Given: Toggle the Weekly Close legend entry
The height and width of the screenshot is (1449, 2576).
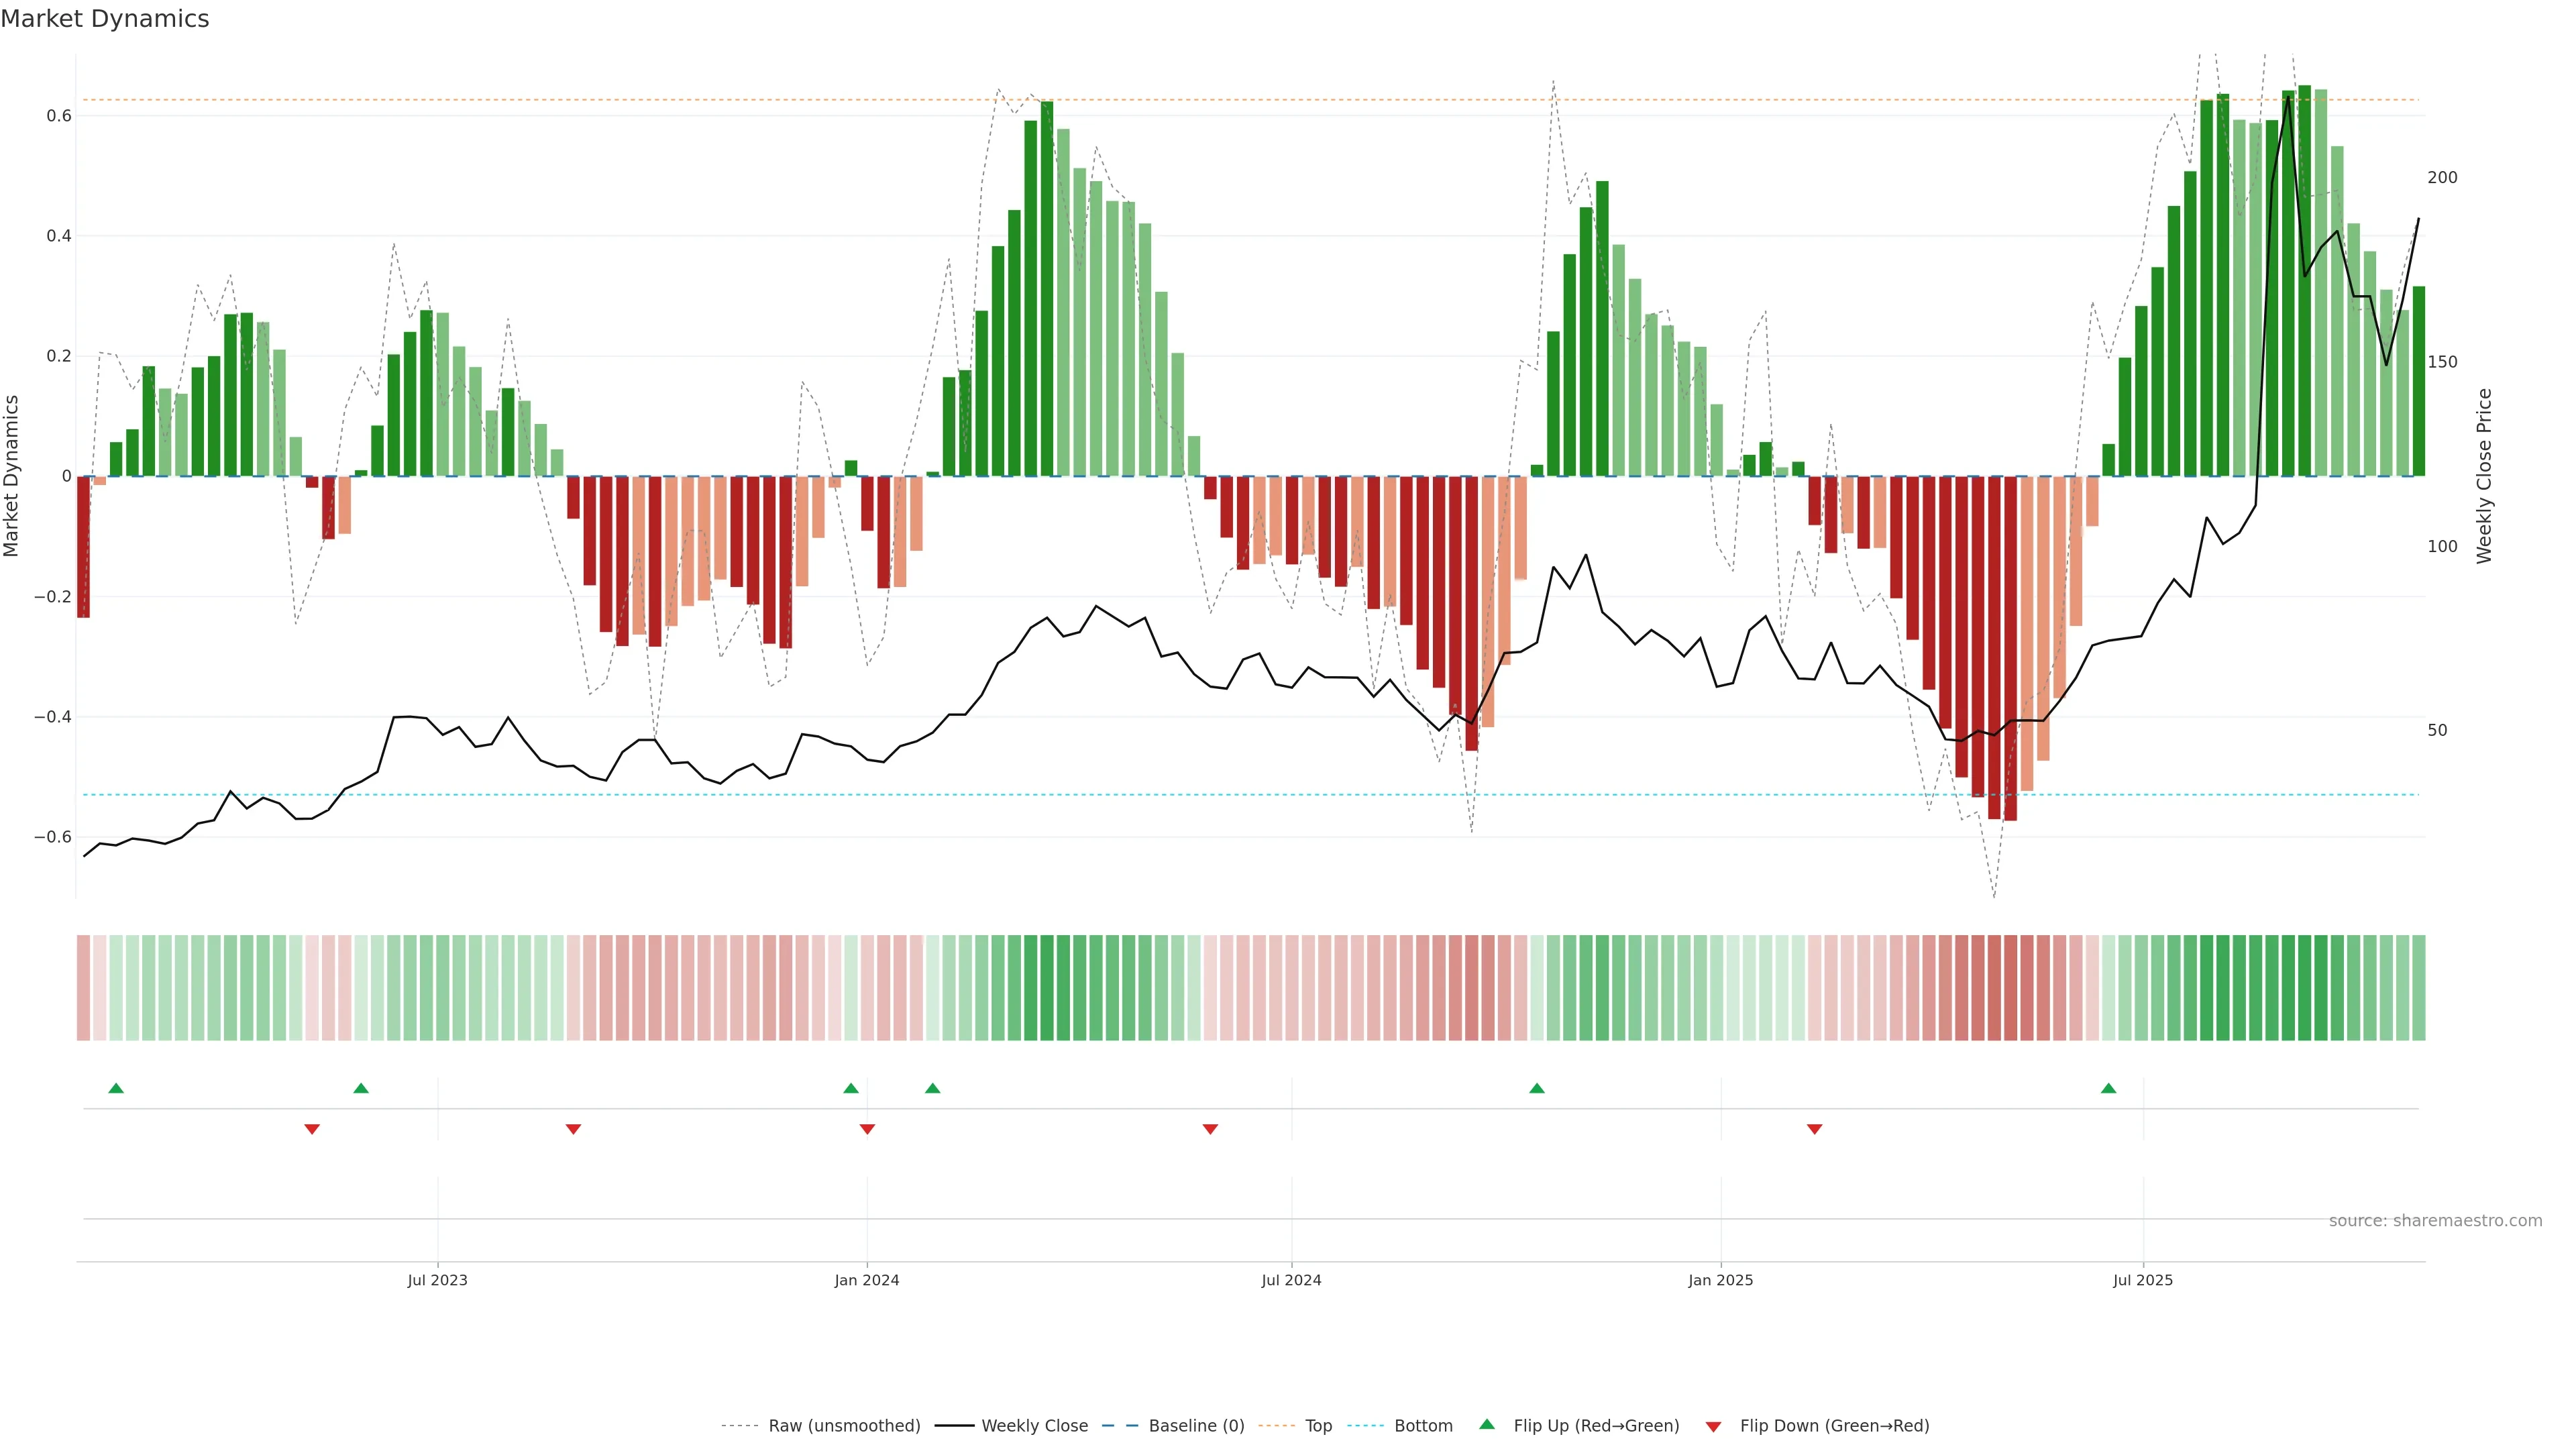Looking at the screenshot, I should point(1034,1426).
